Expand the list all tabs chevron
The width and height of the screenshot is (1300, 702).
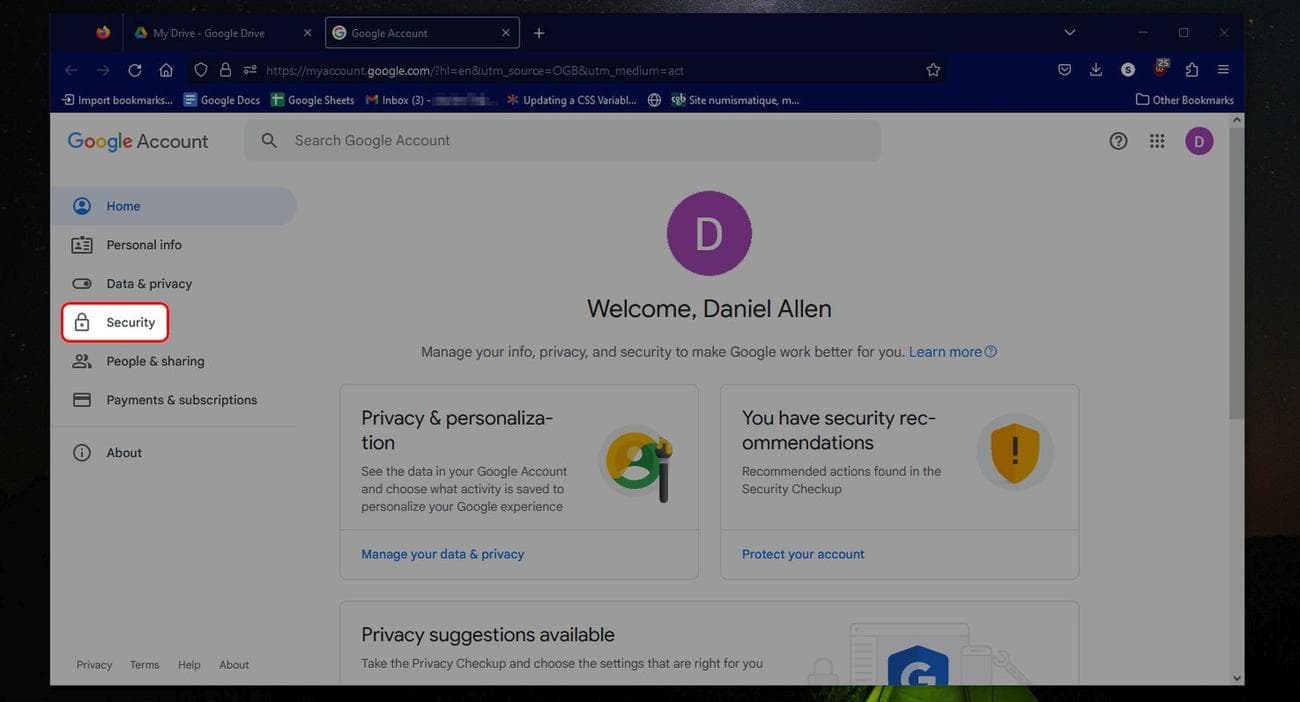click(1069, 33)
